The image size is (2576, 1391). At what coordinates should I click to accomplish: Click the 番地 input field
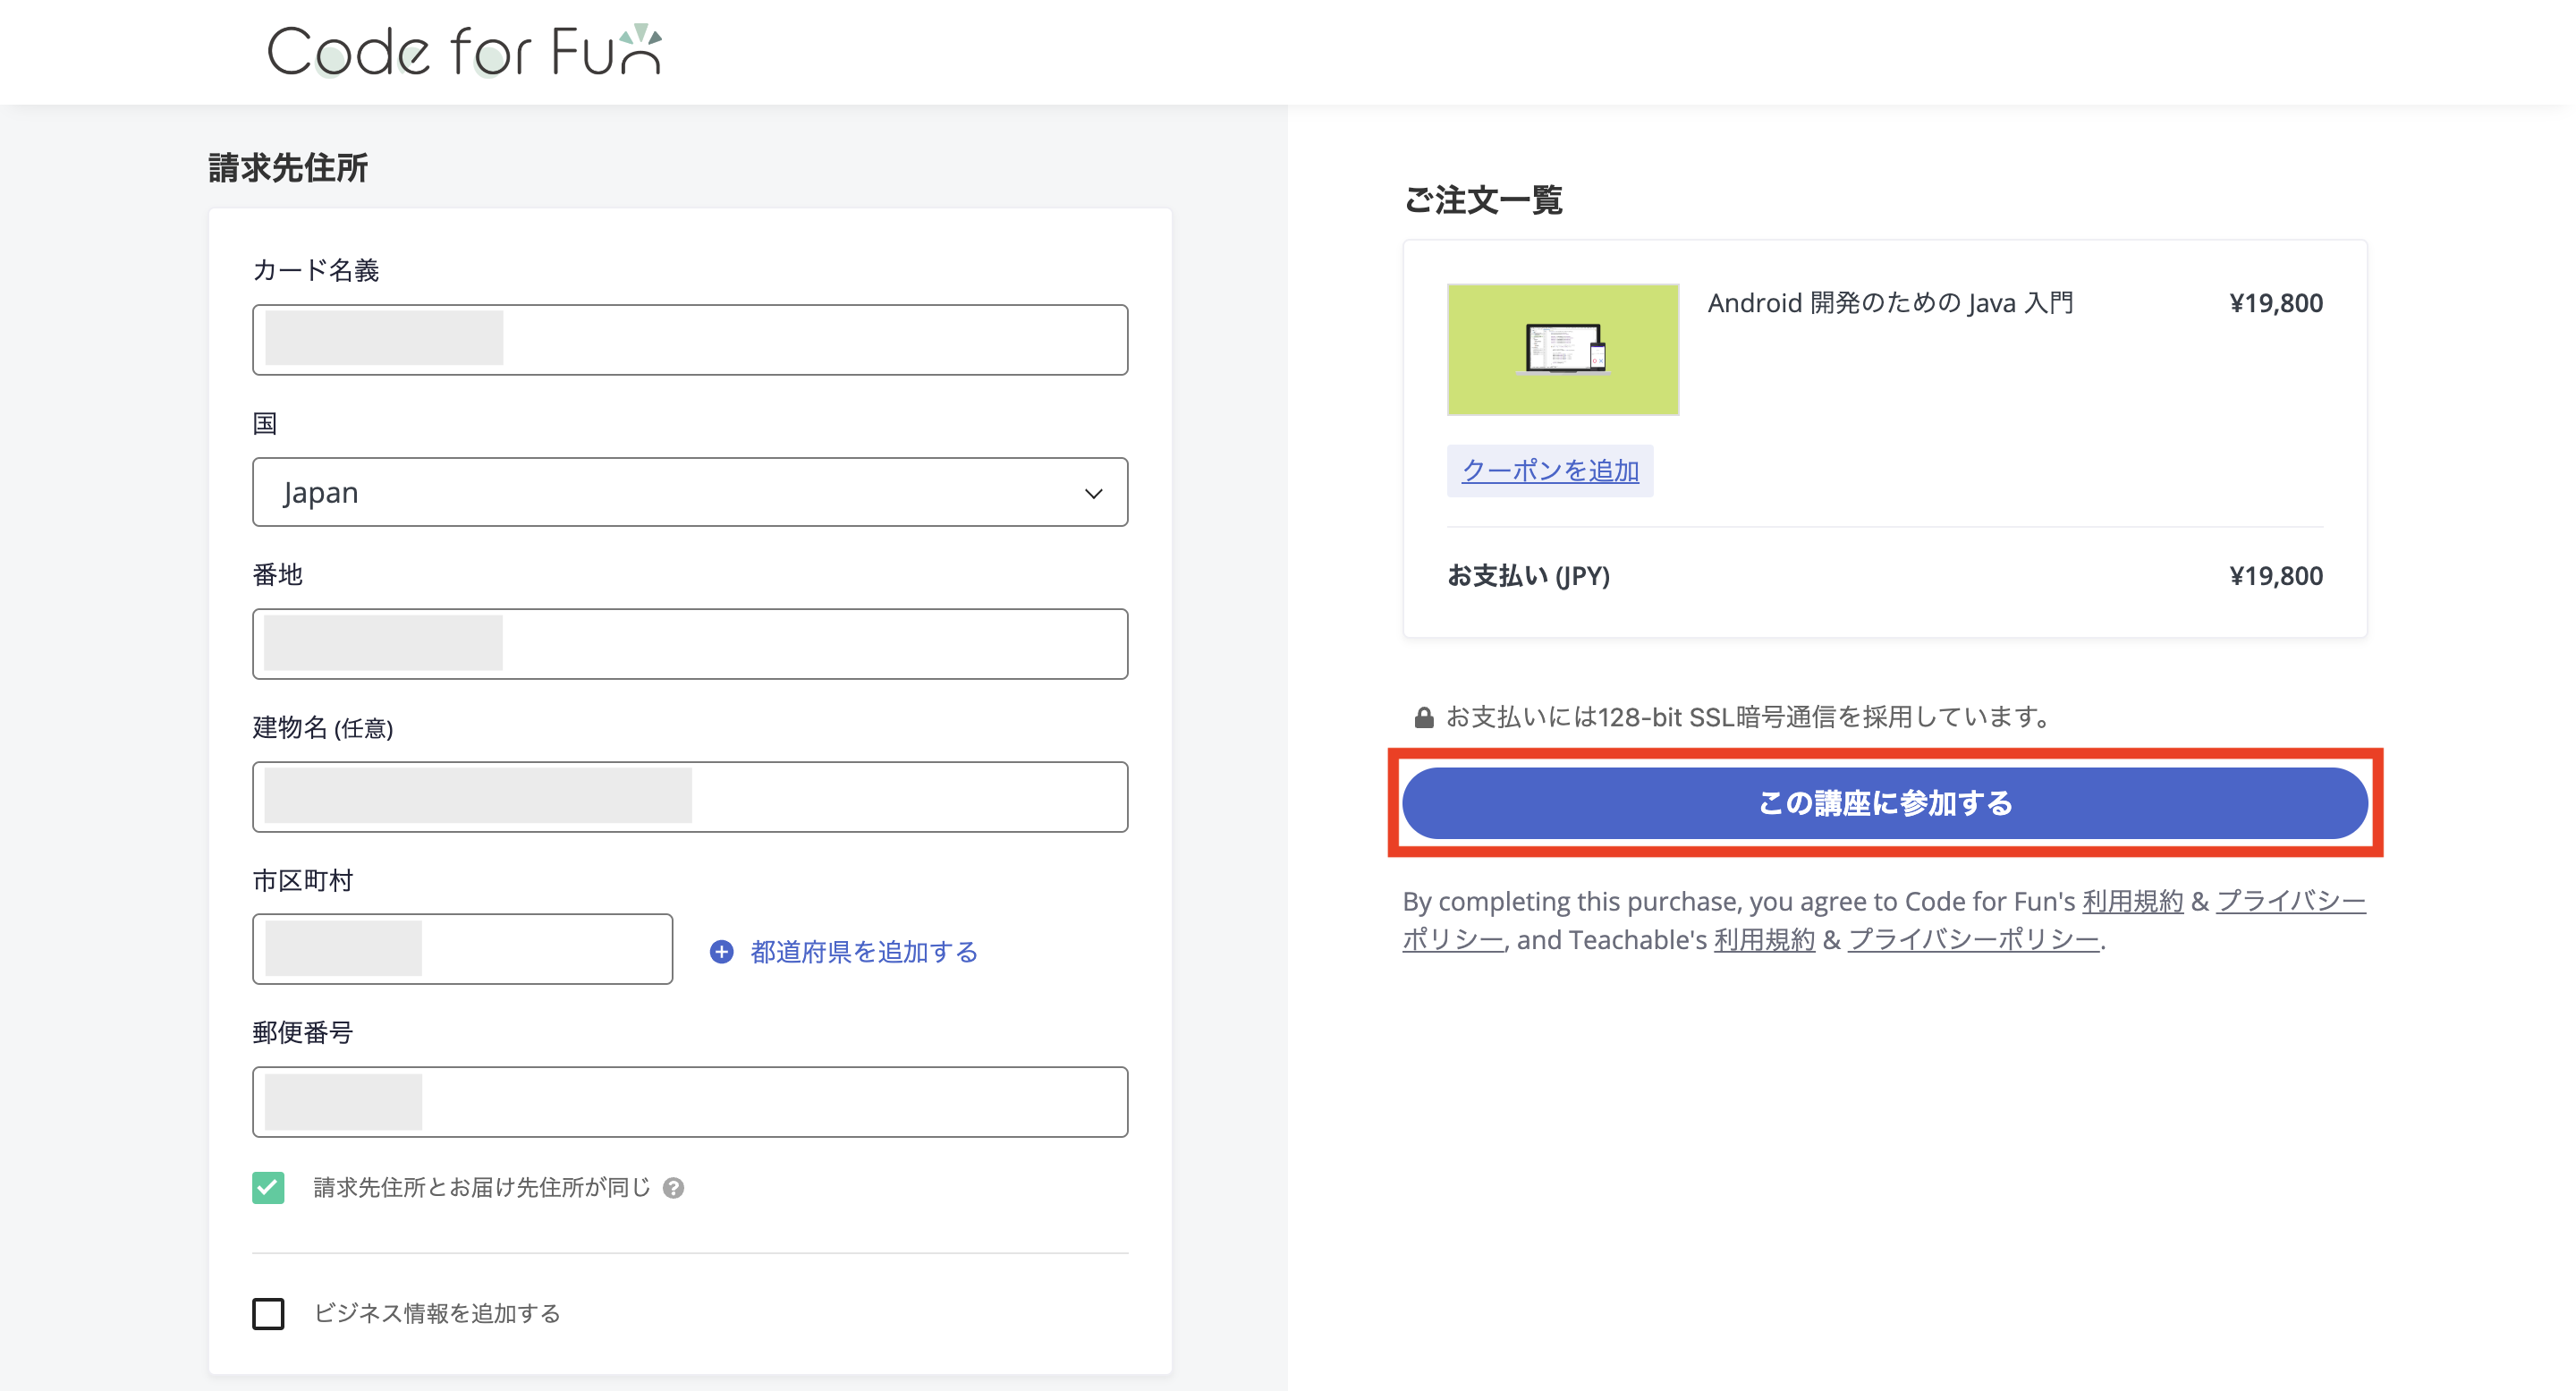pyautogui.click(x=690, y=644)
